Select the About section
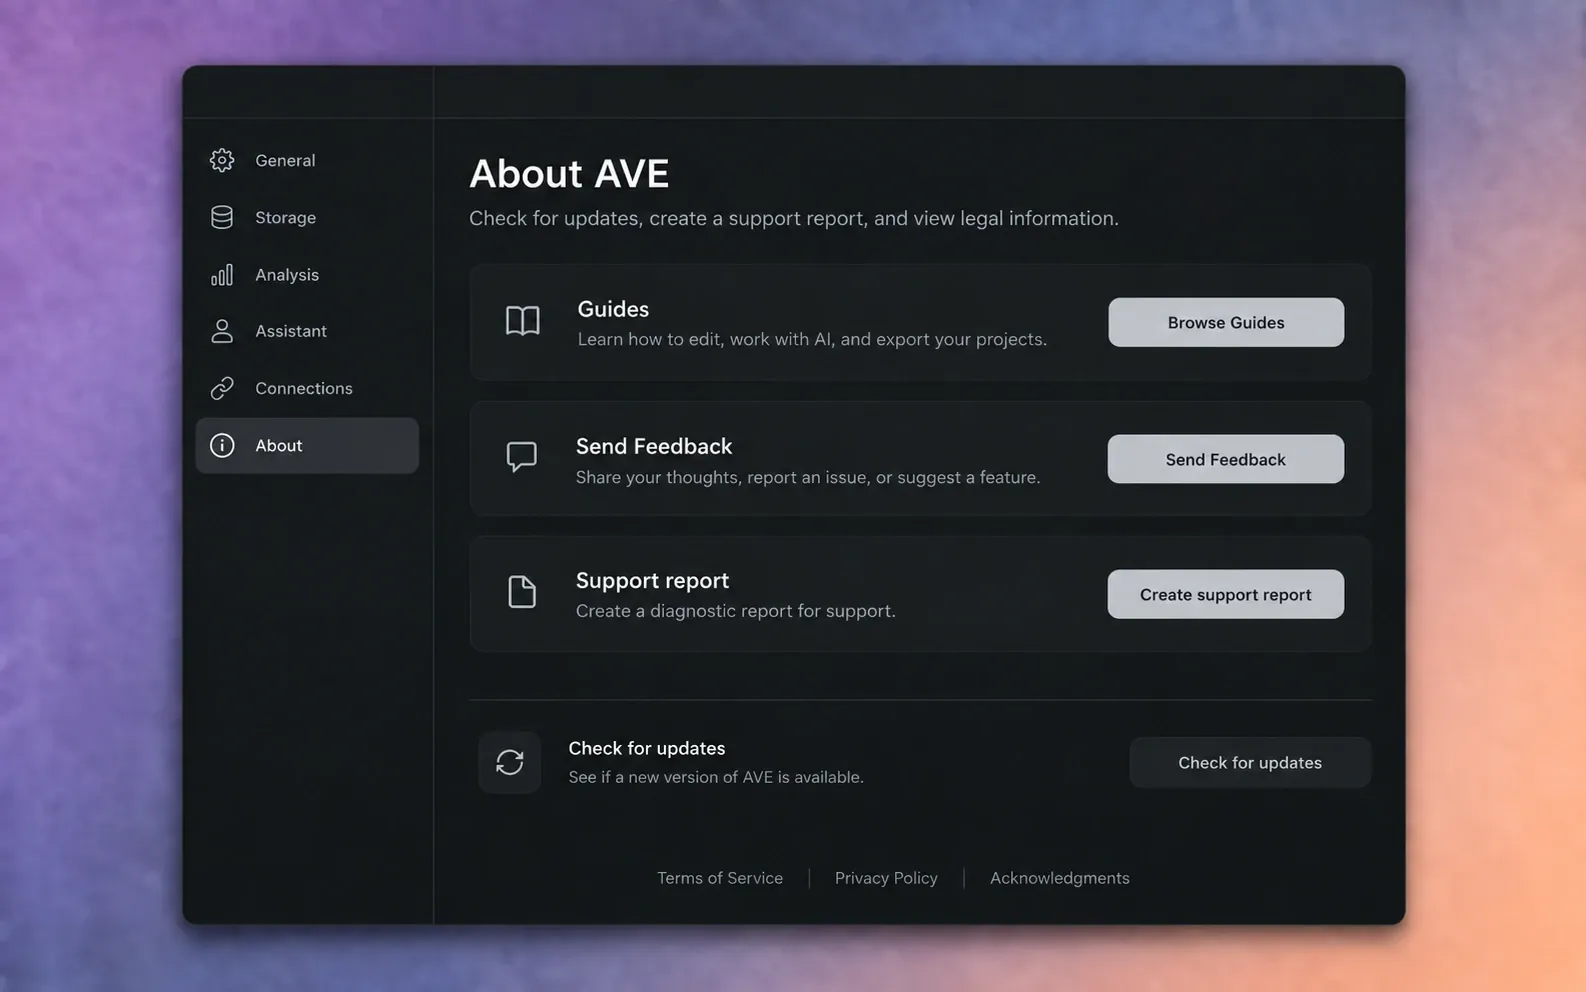 click(x=307, y=445)
